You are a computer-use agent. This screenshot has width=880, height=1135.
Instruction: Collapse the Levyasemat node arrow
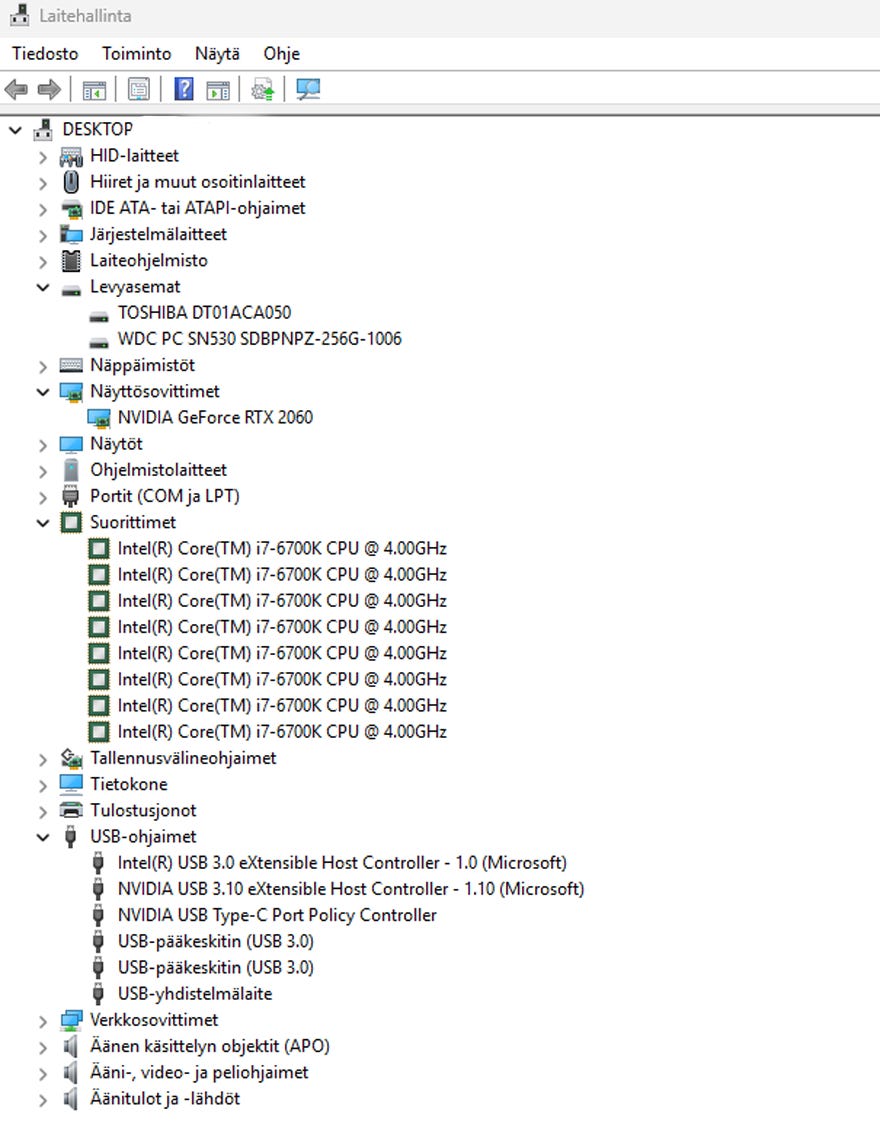tap(43, 287)
